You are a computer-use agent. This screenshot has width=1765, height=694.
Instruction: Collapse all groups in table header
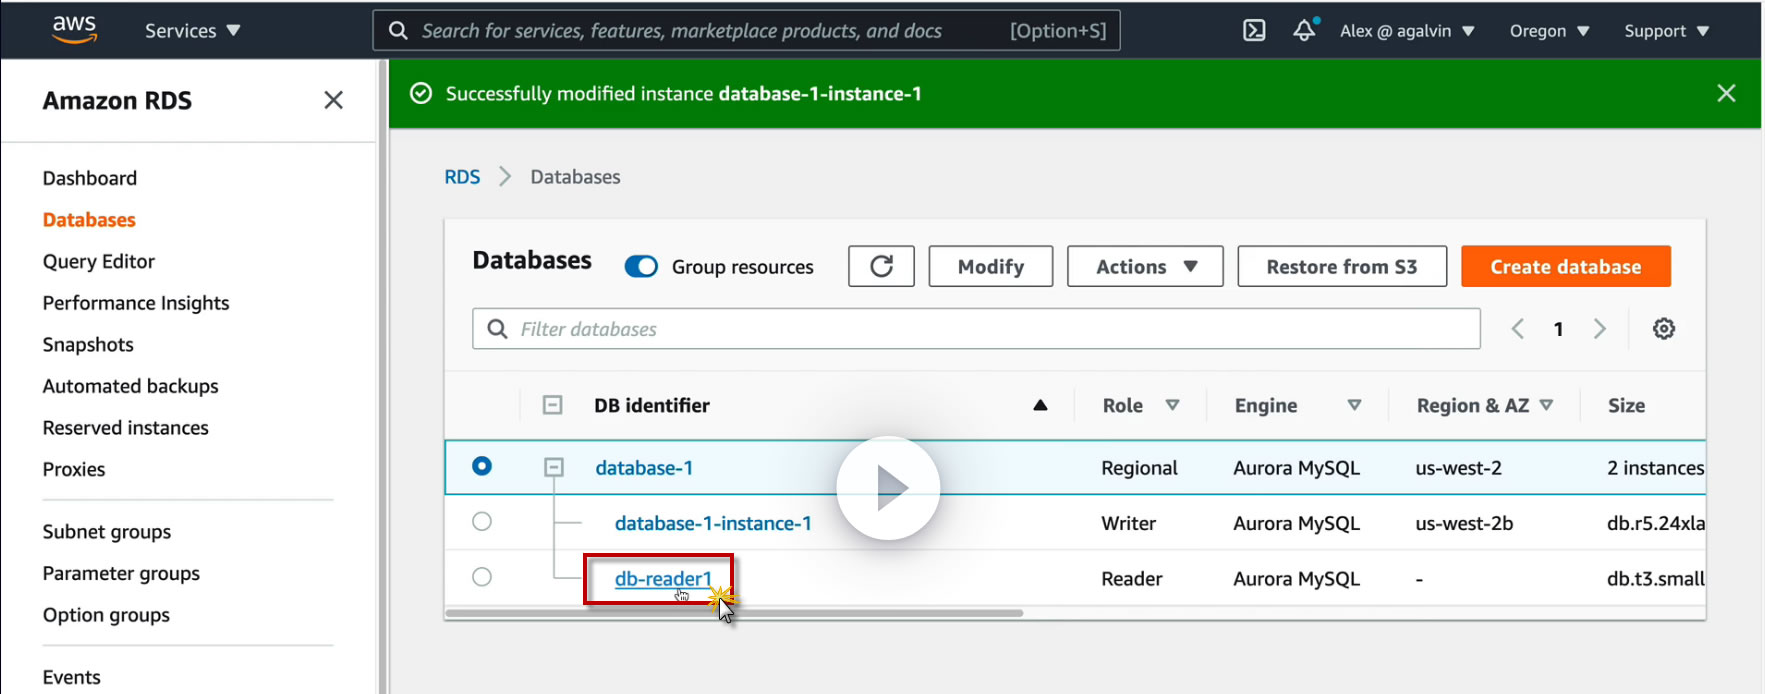point(552,405)
